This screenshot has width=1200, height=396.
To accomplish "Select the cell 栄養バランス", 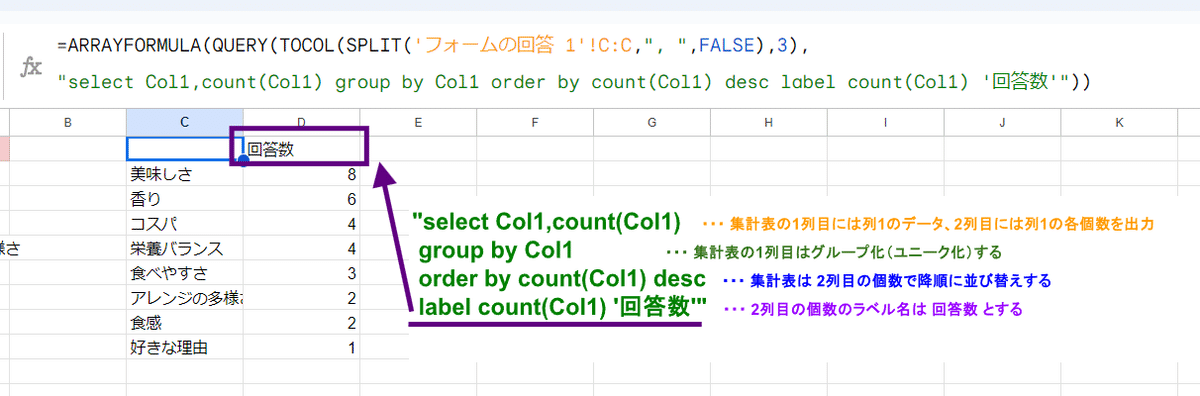I will tap(185, 249).
